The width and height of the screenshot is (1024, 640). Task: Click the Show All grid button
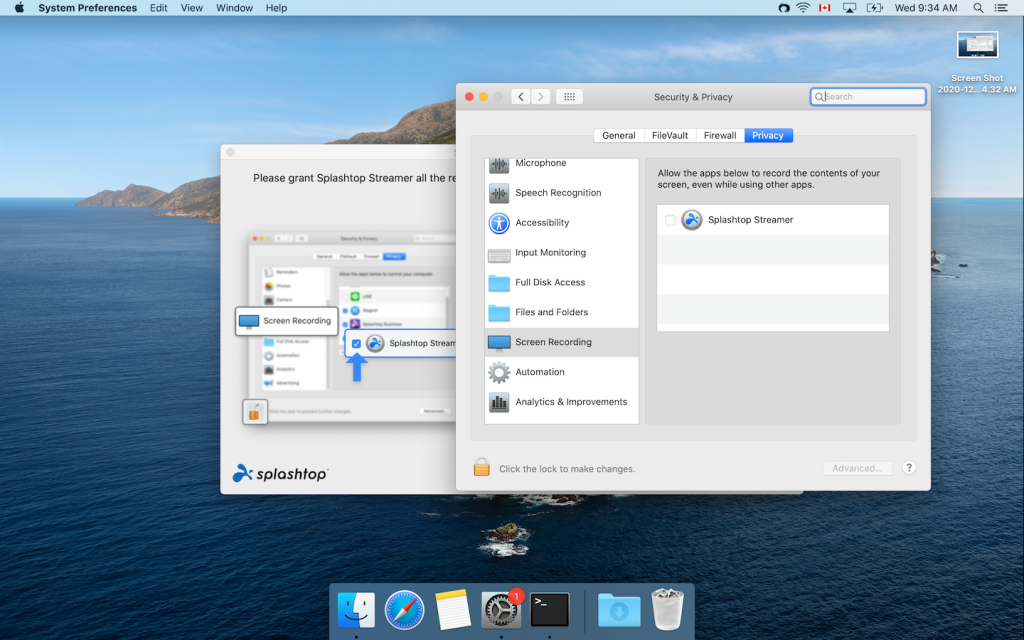569,97
